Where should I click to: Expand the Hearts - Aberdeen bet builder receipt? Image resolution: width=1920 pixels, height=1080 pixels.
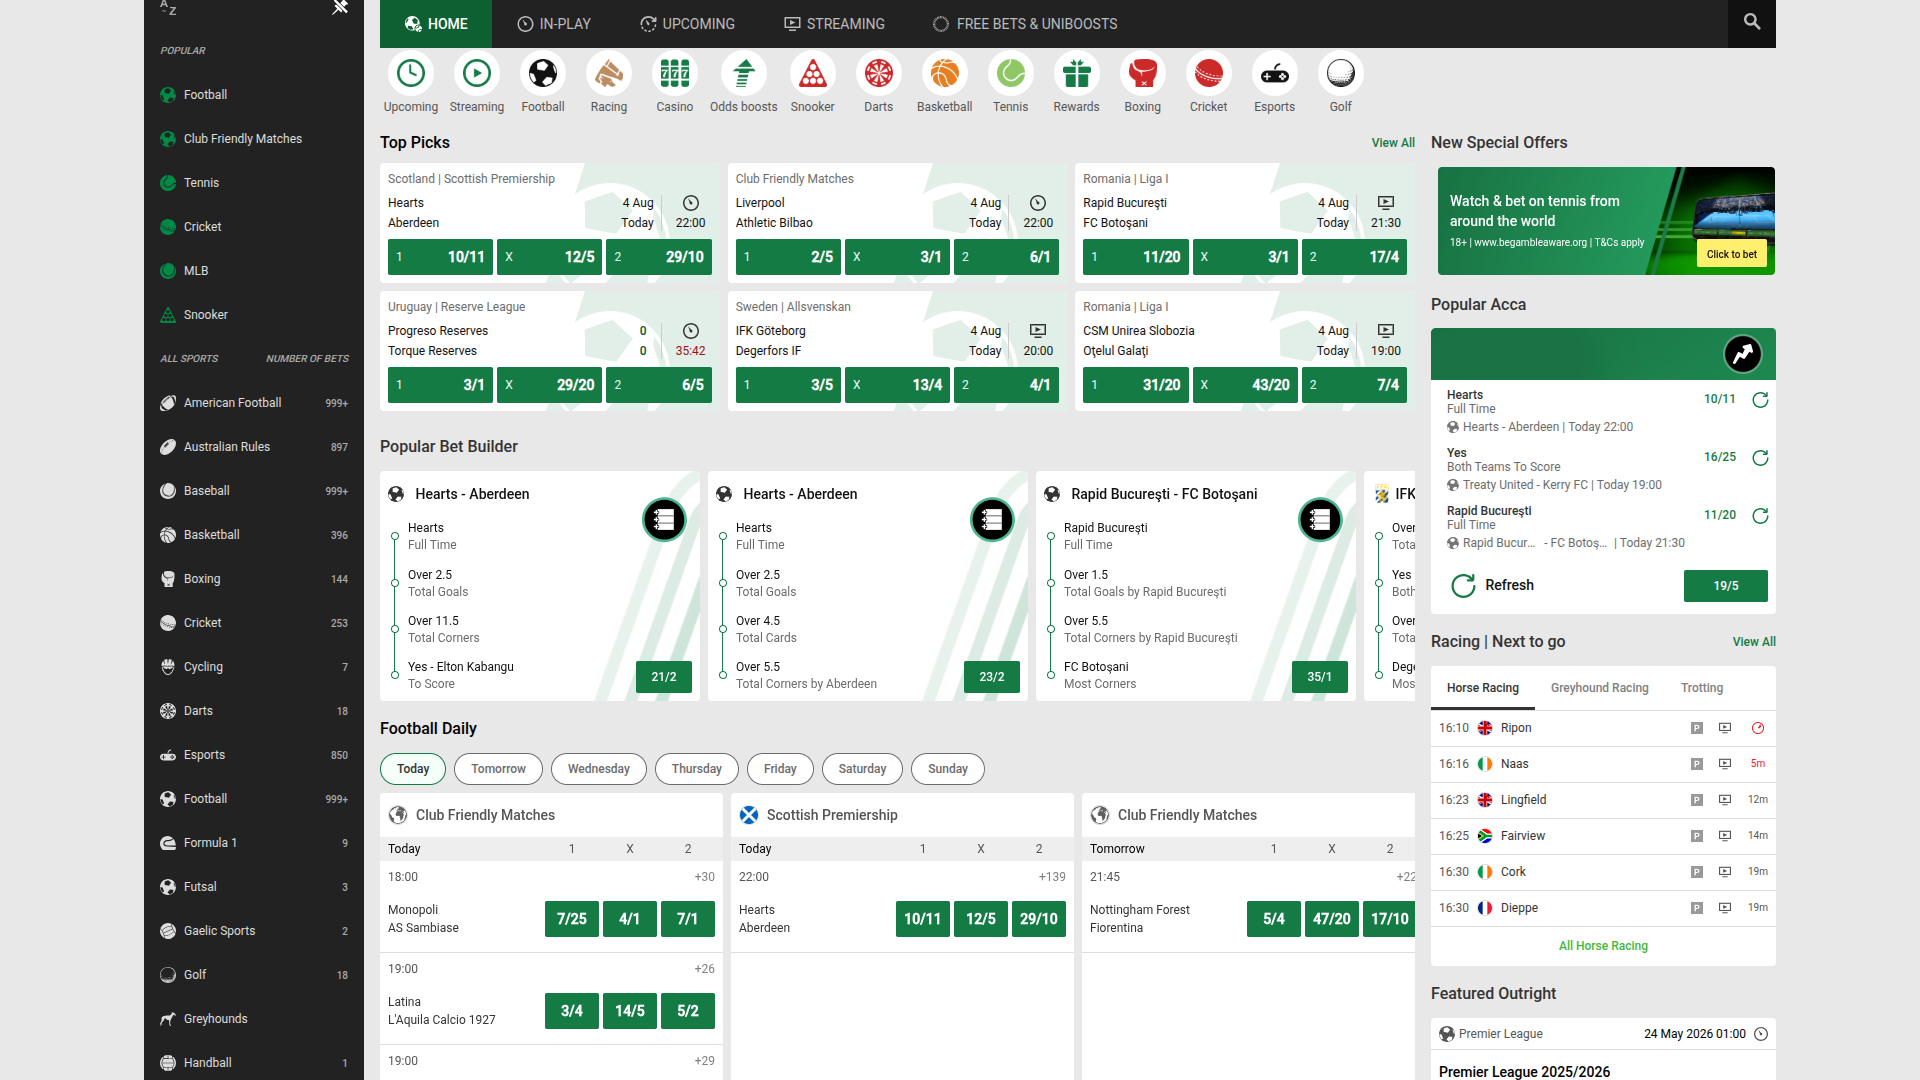coord(664,520)
